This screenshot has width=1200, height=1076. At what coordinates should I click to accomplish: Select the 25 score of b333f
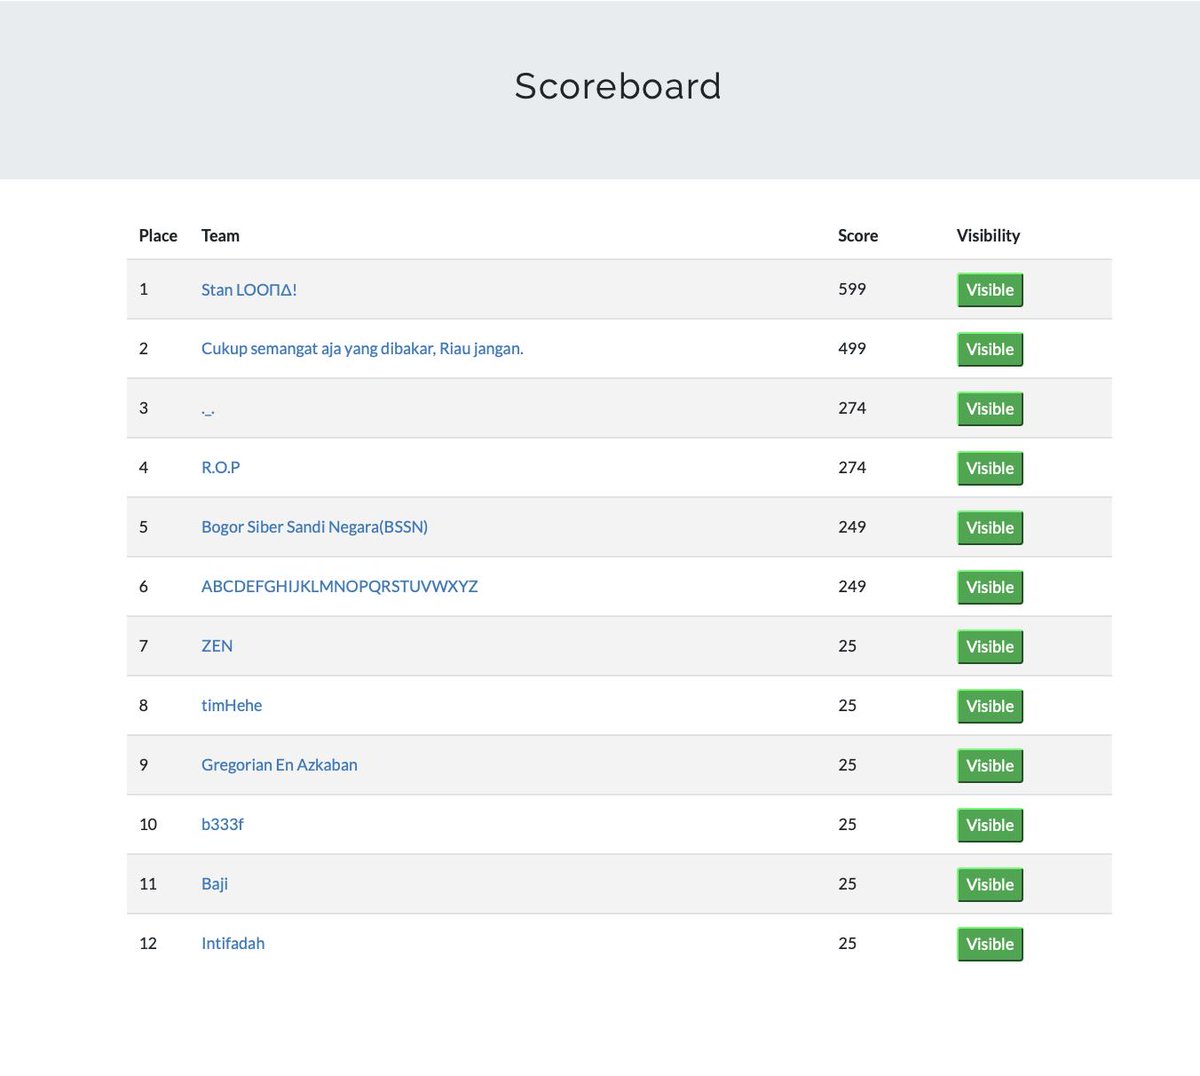tap(847, 825)
